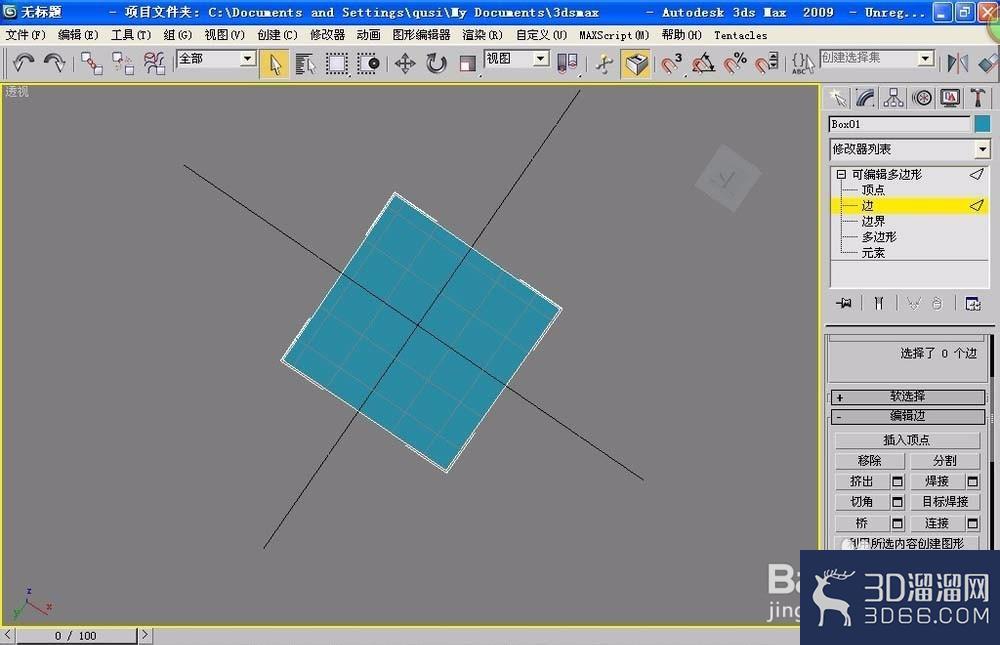1000x645 pixels.
Task: Open Edit Named Selection Sets icon
Action: [802, 64]
